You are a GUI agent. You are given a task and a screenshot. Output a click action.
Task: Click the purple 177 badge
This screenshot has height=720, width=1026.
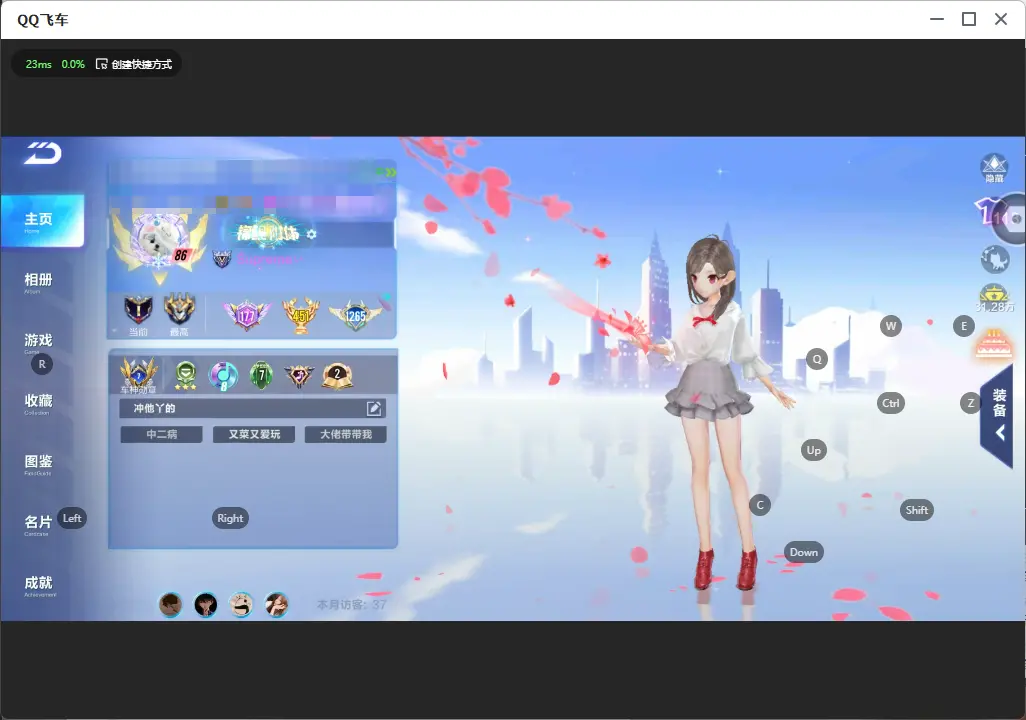[247, 315]
